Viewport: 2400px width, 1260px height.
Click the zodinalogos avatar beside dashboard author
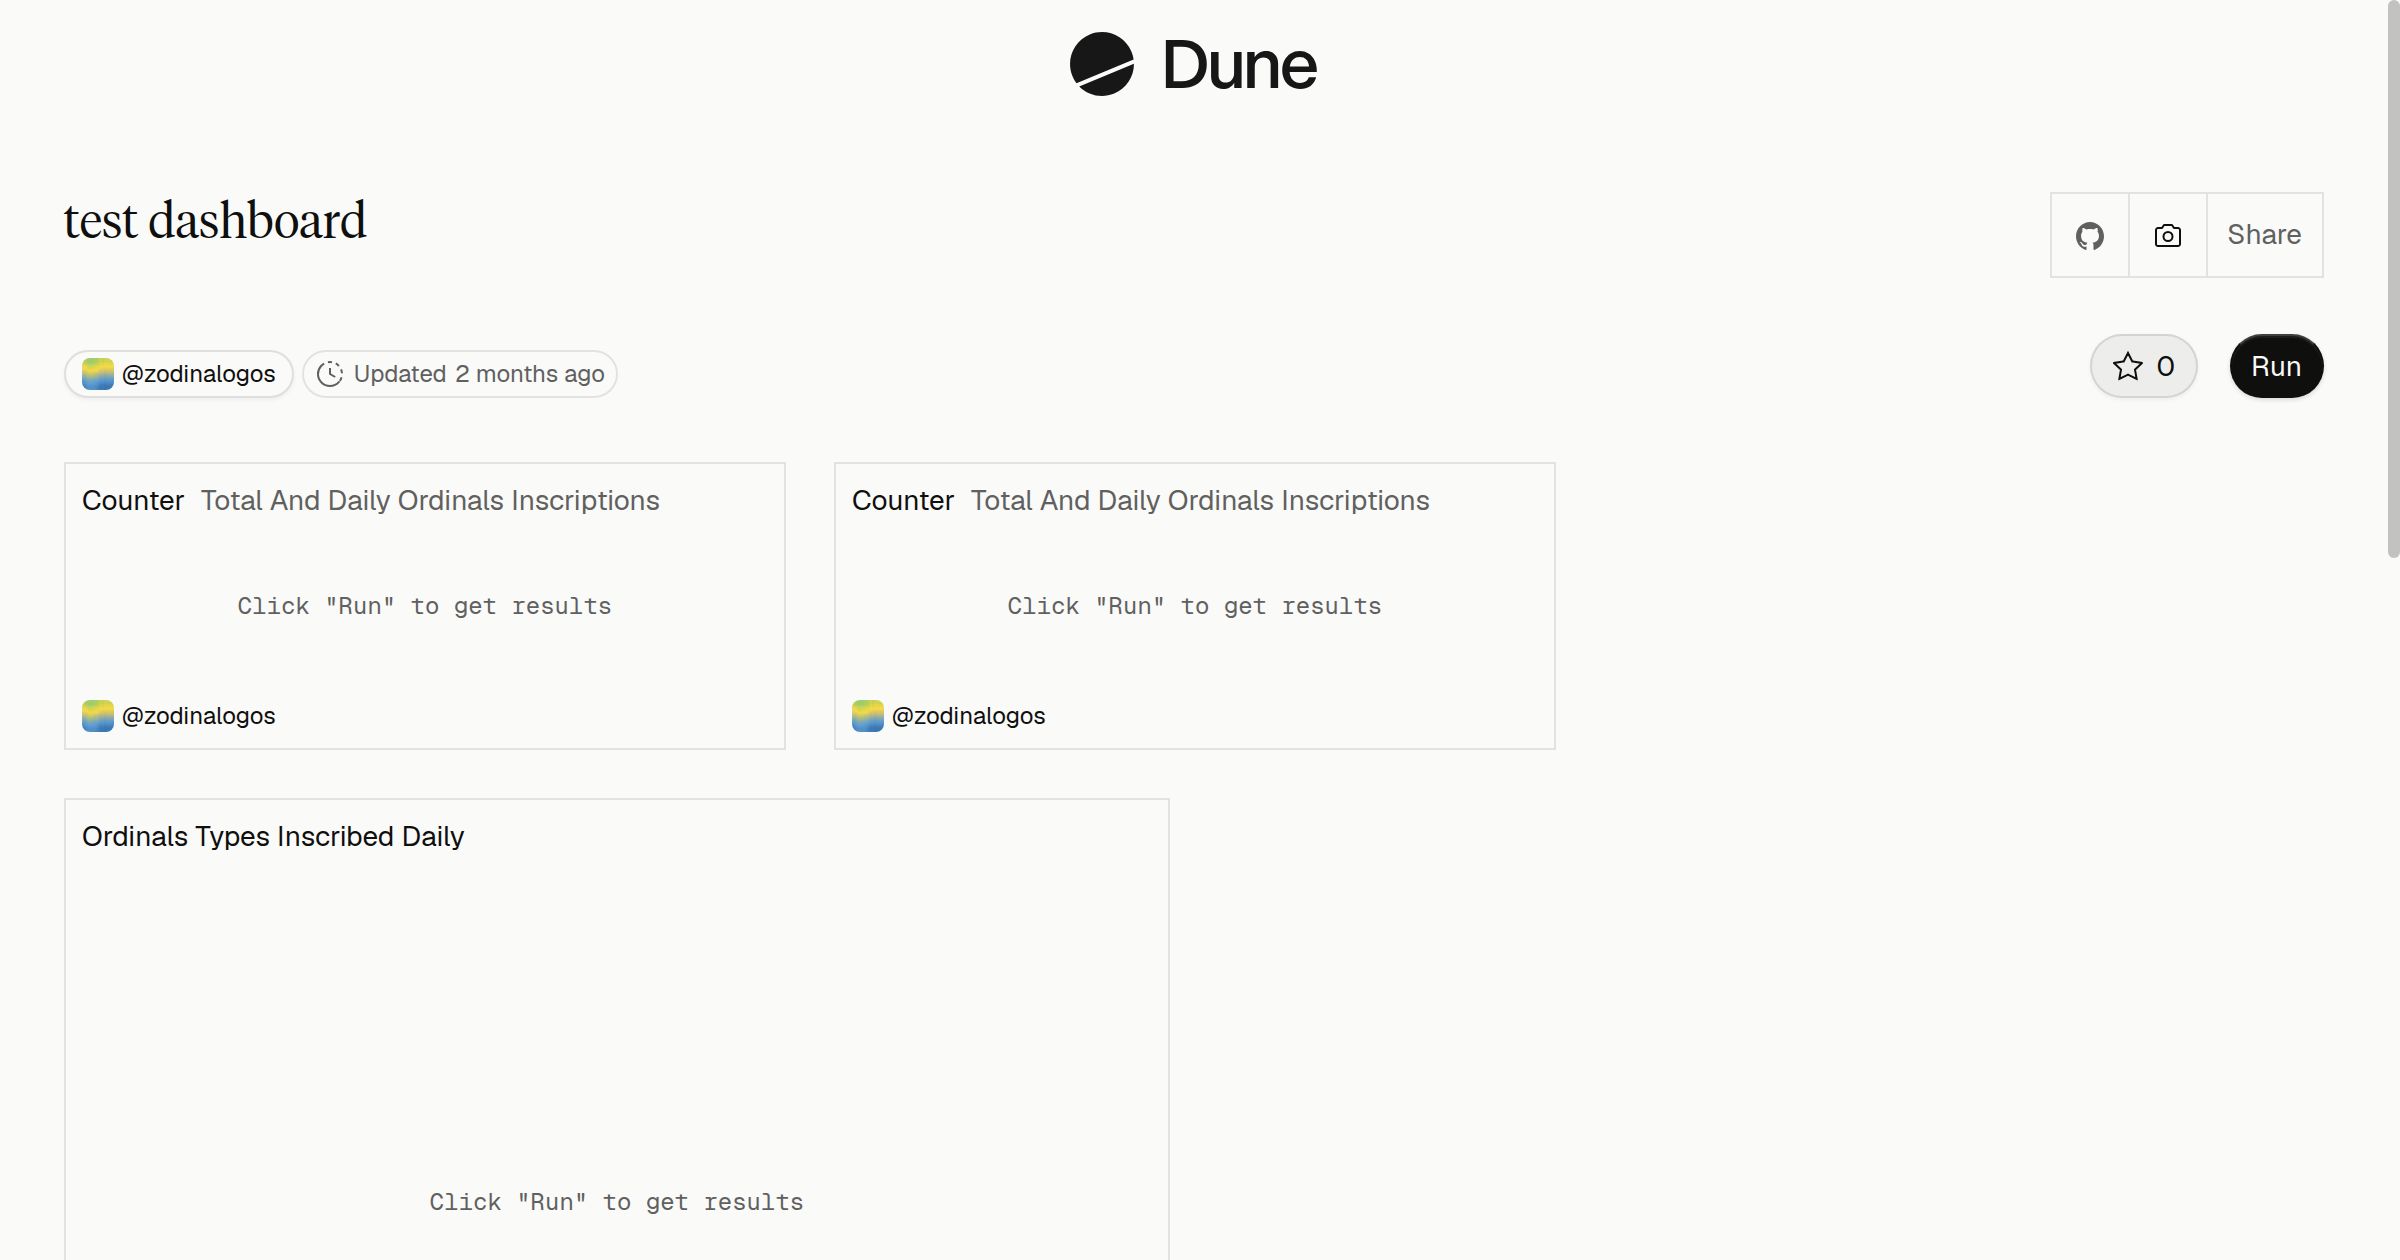pyautogui.click(x=97, y=374)
